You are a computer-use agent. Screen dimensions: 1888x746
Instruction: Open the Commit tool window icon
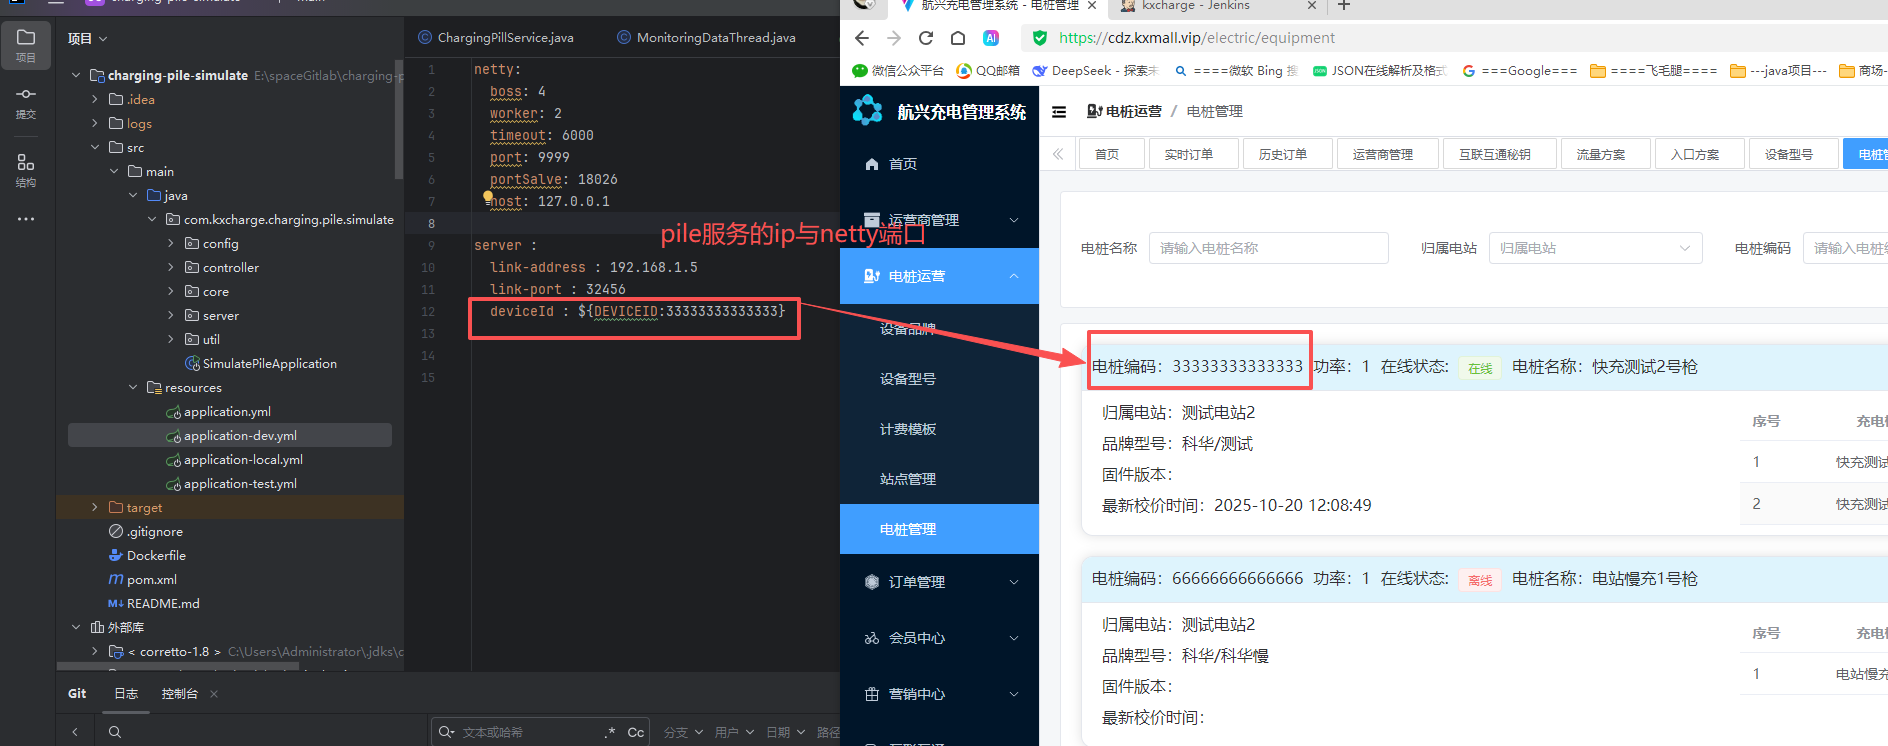click(x=26, y=101)
